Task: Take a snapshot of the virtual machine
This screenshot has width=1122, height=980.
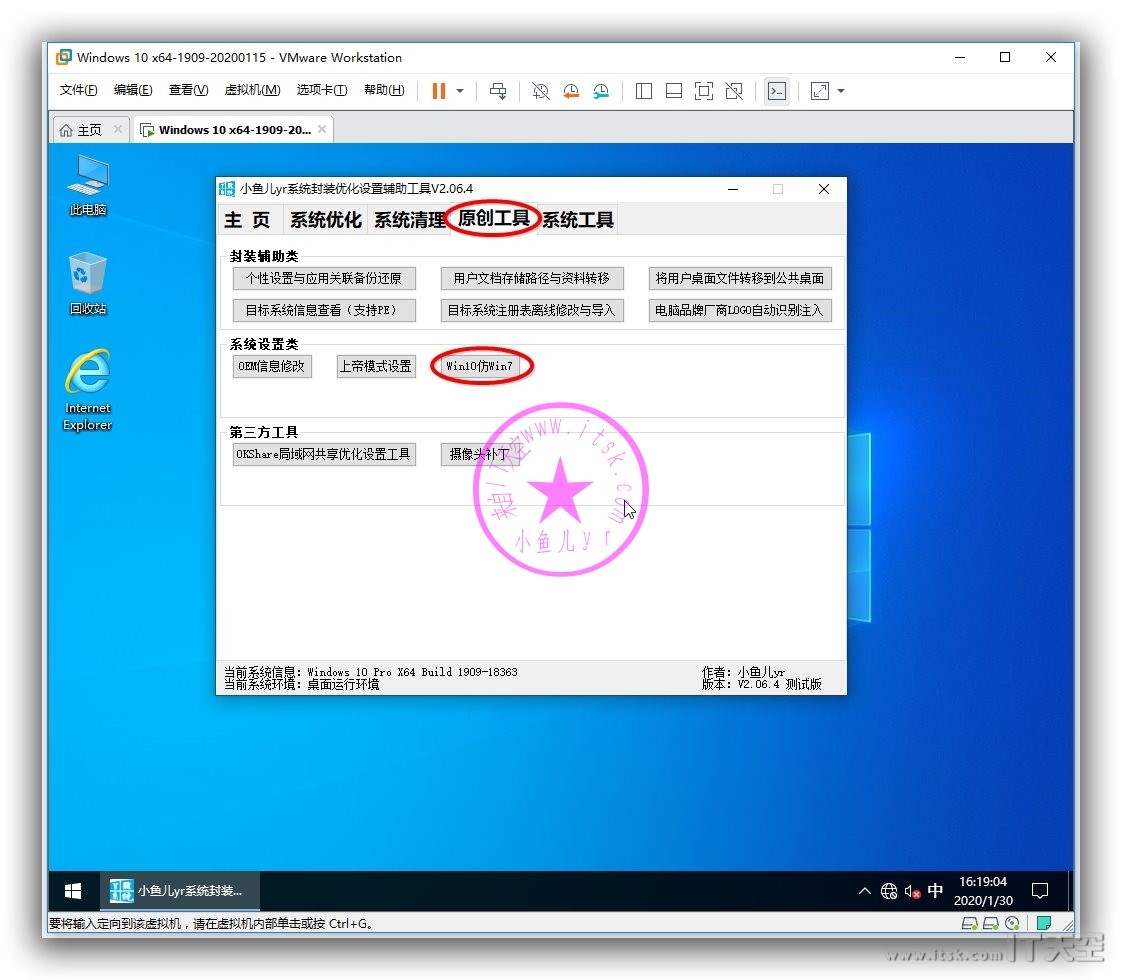Action: coord(540,91)
